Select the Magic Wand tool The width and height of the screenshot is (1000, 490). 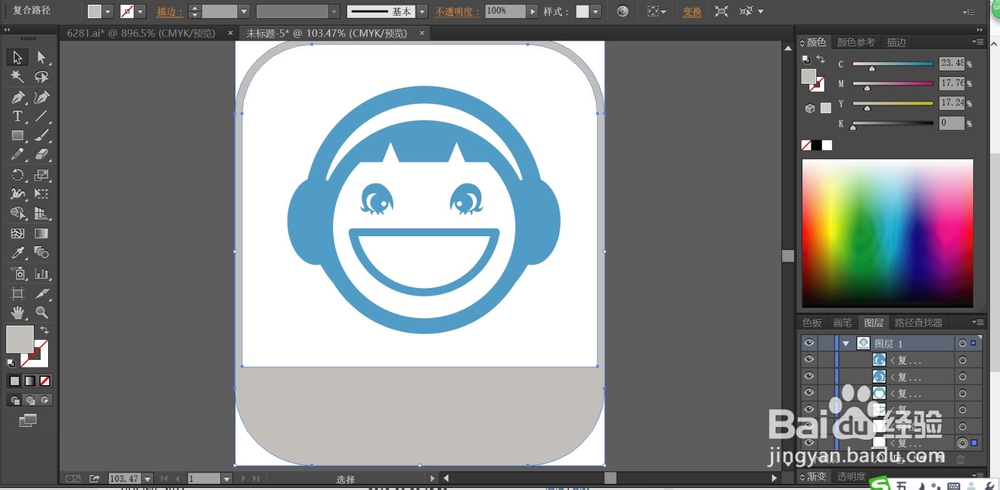17,77
